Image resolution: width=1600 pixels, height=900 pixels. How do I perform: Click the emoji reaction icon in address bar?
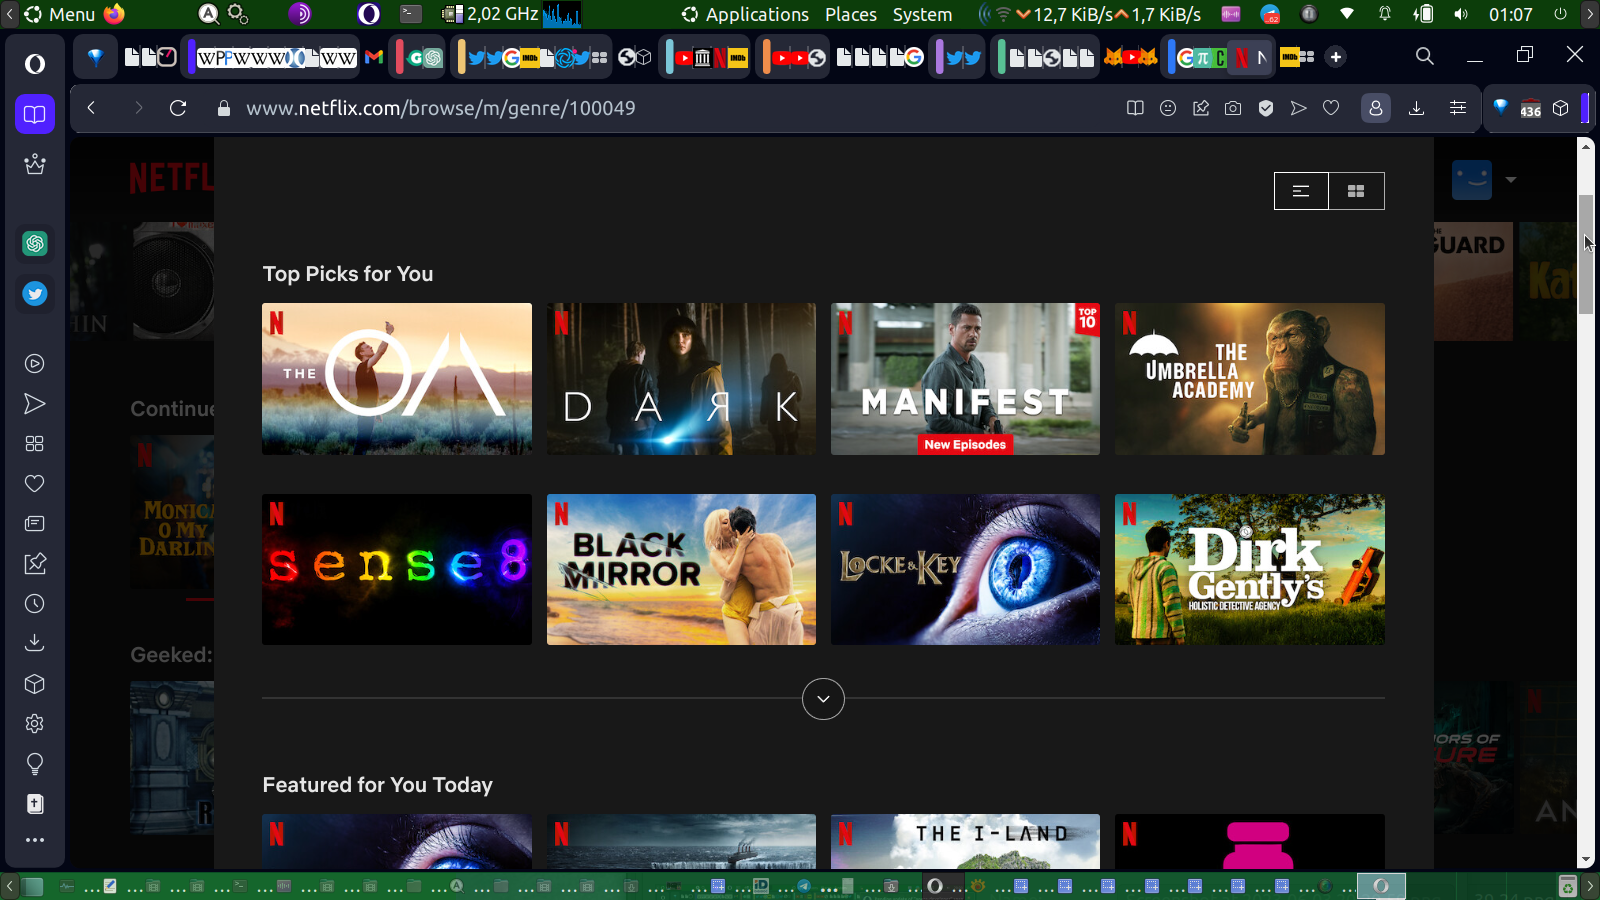(x=1168, y=108)
